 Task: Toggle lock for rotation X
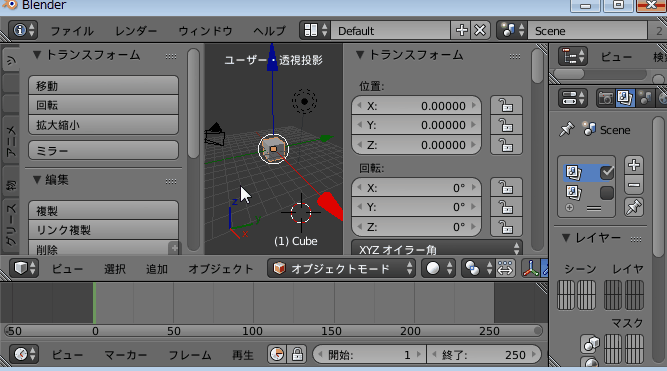coord(506,187)
